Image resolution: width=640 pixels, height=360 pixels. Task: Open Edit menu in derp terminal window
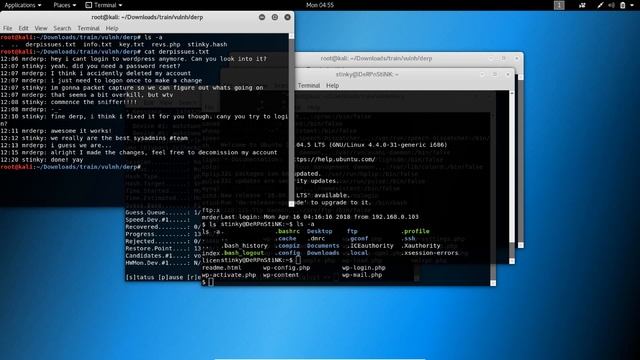pyautogui.click(x=23, y=28)
